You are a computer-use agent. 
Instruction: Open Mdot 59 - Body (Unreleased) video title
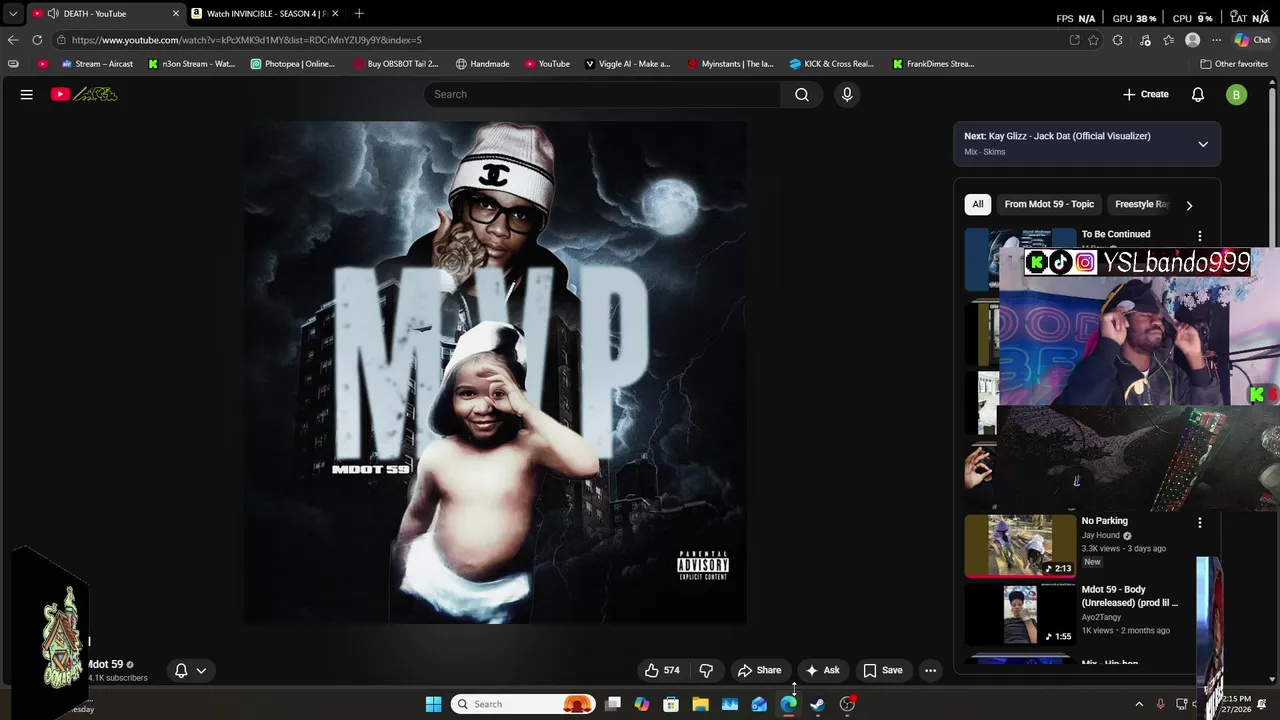[x=1130, y=596]
